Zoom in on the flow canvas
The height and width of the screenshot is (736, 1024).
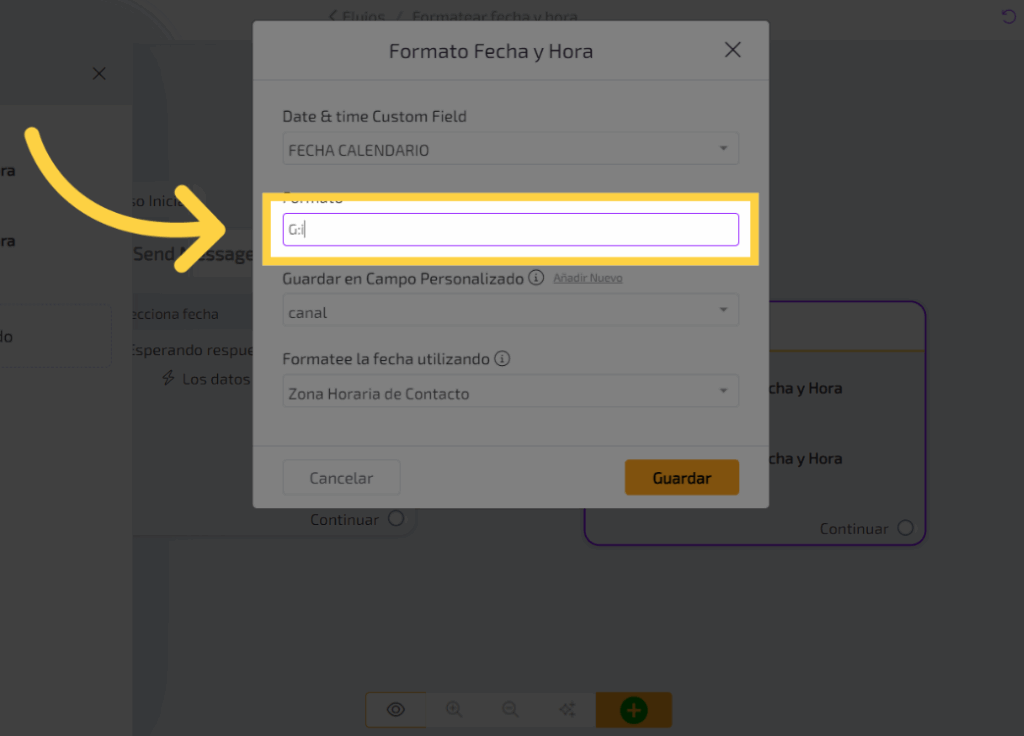tap(454, 710)
